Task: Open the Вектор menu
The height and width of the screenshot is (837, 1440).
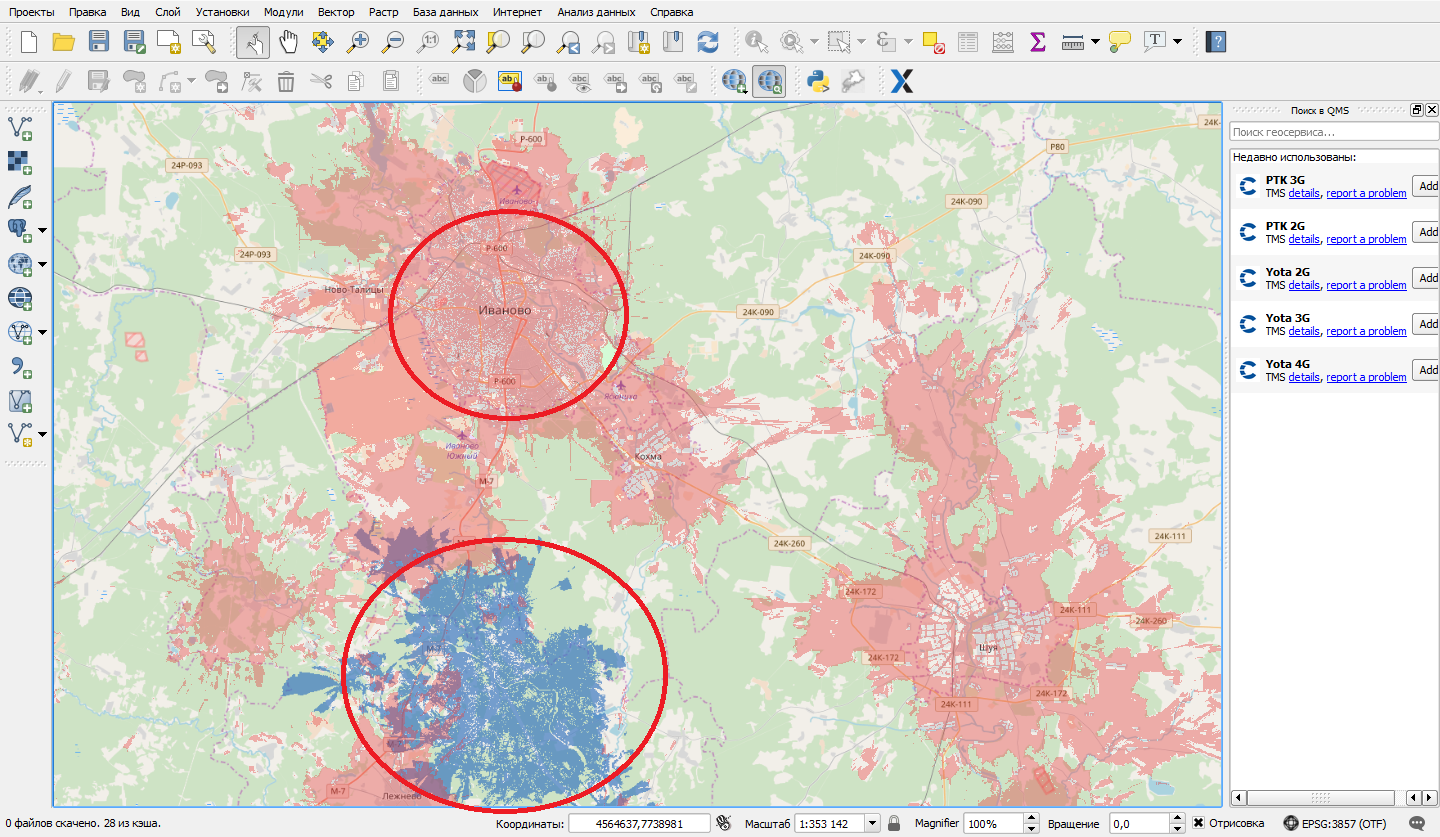Action: [x=335, y=12]
